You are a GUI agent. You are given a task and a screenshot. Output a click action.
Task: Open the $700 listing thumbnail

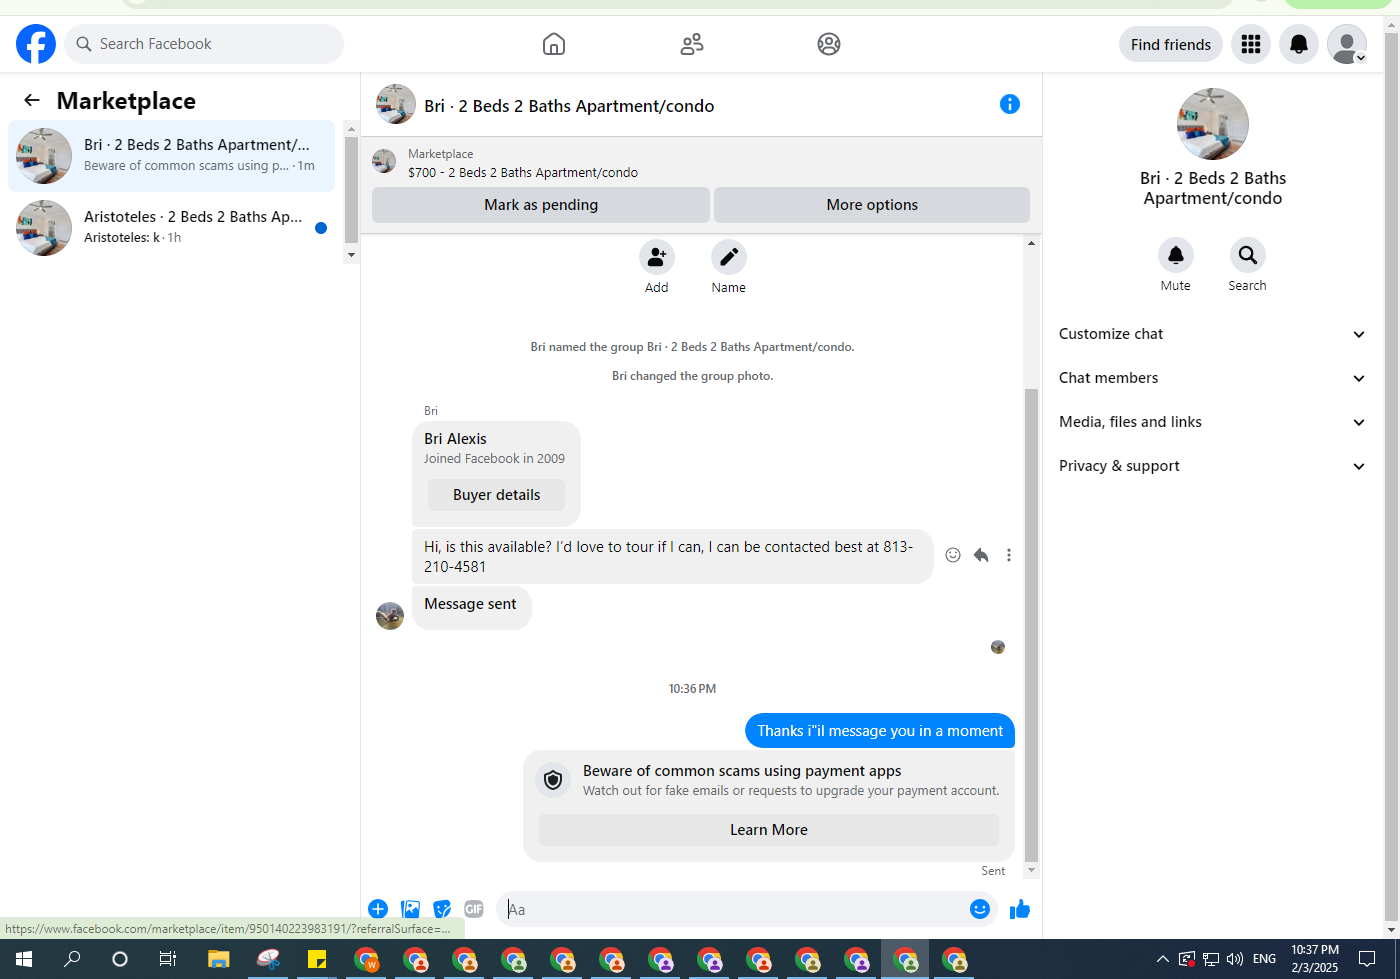(x=384, y=161)
